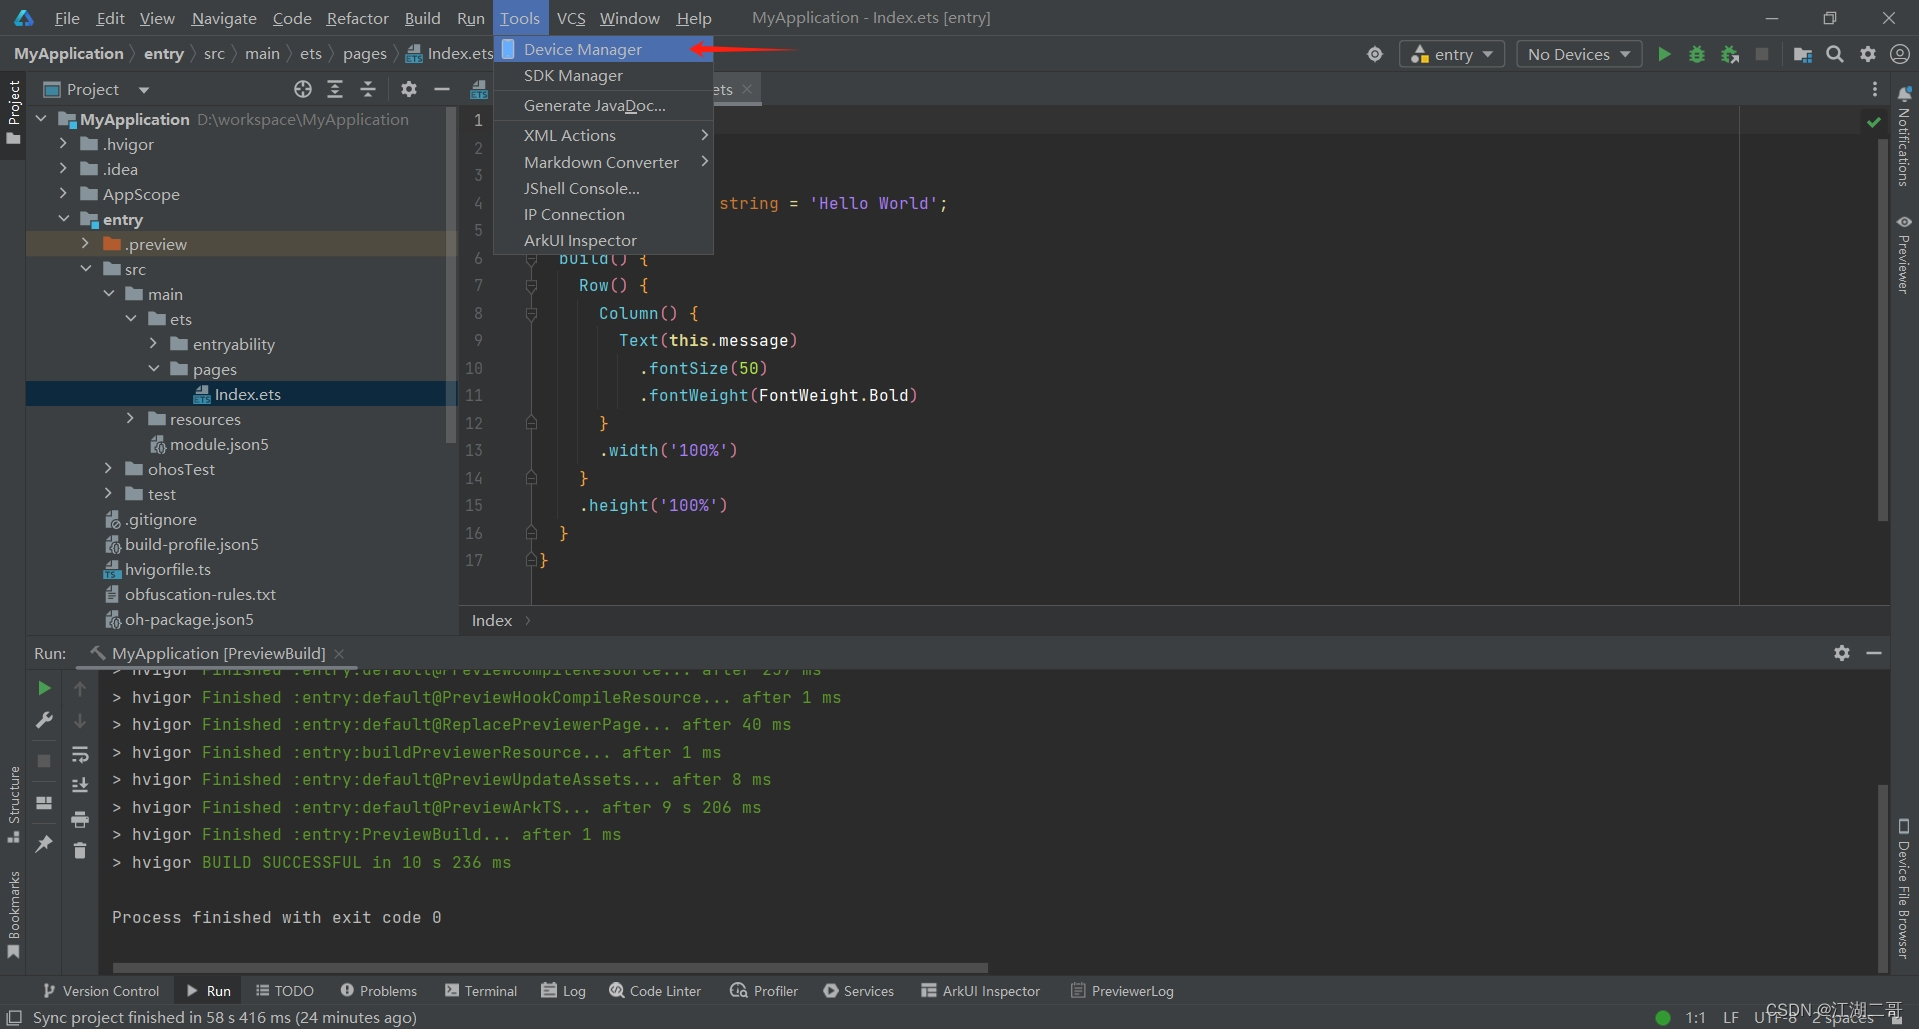Click the green Run app icon
Image resolution: width=1919 pixels, height=1029 pixels.
[1664, 54]
